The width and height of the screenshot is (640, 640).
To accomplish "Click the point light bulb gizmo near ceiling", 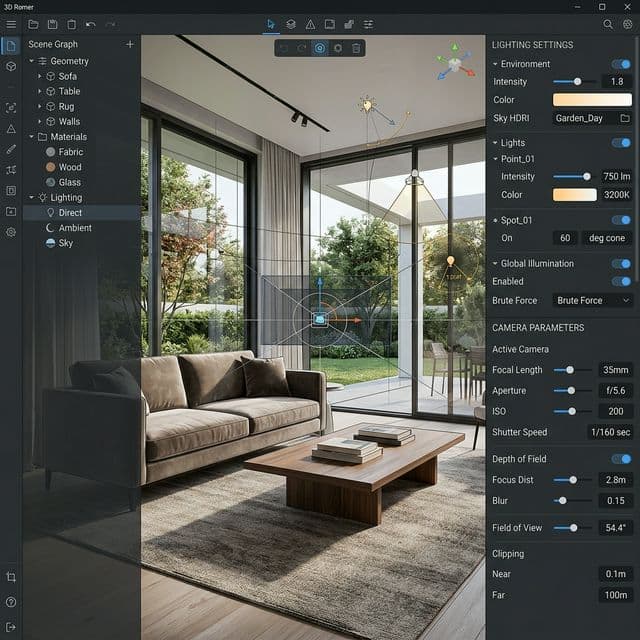I will click(x=367, y=105).
